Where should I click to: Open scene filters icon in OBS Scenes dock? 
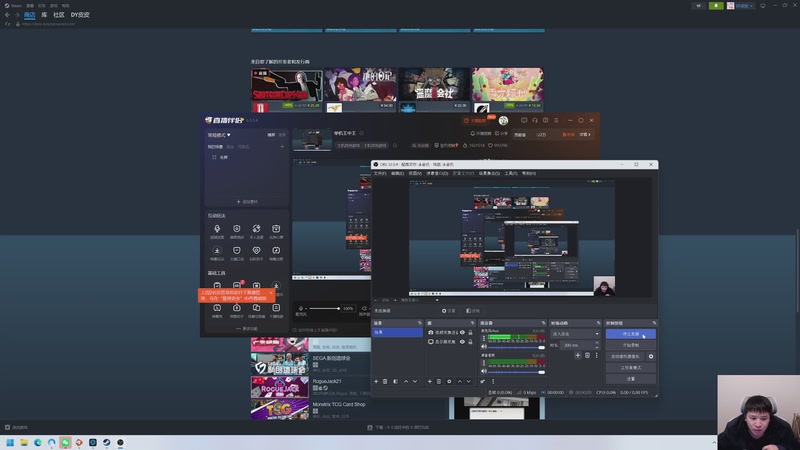click(395, 381)
